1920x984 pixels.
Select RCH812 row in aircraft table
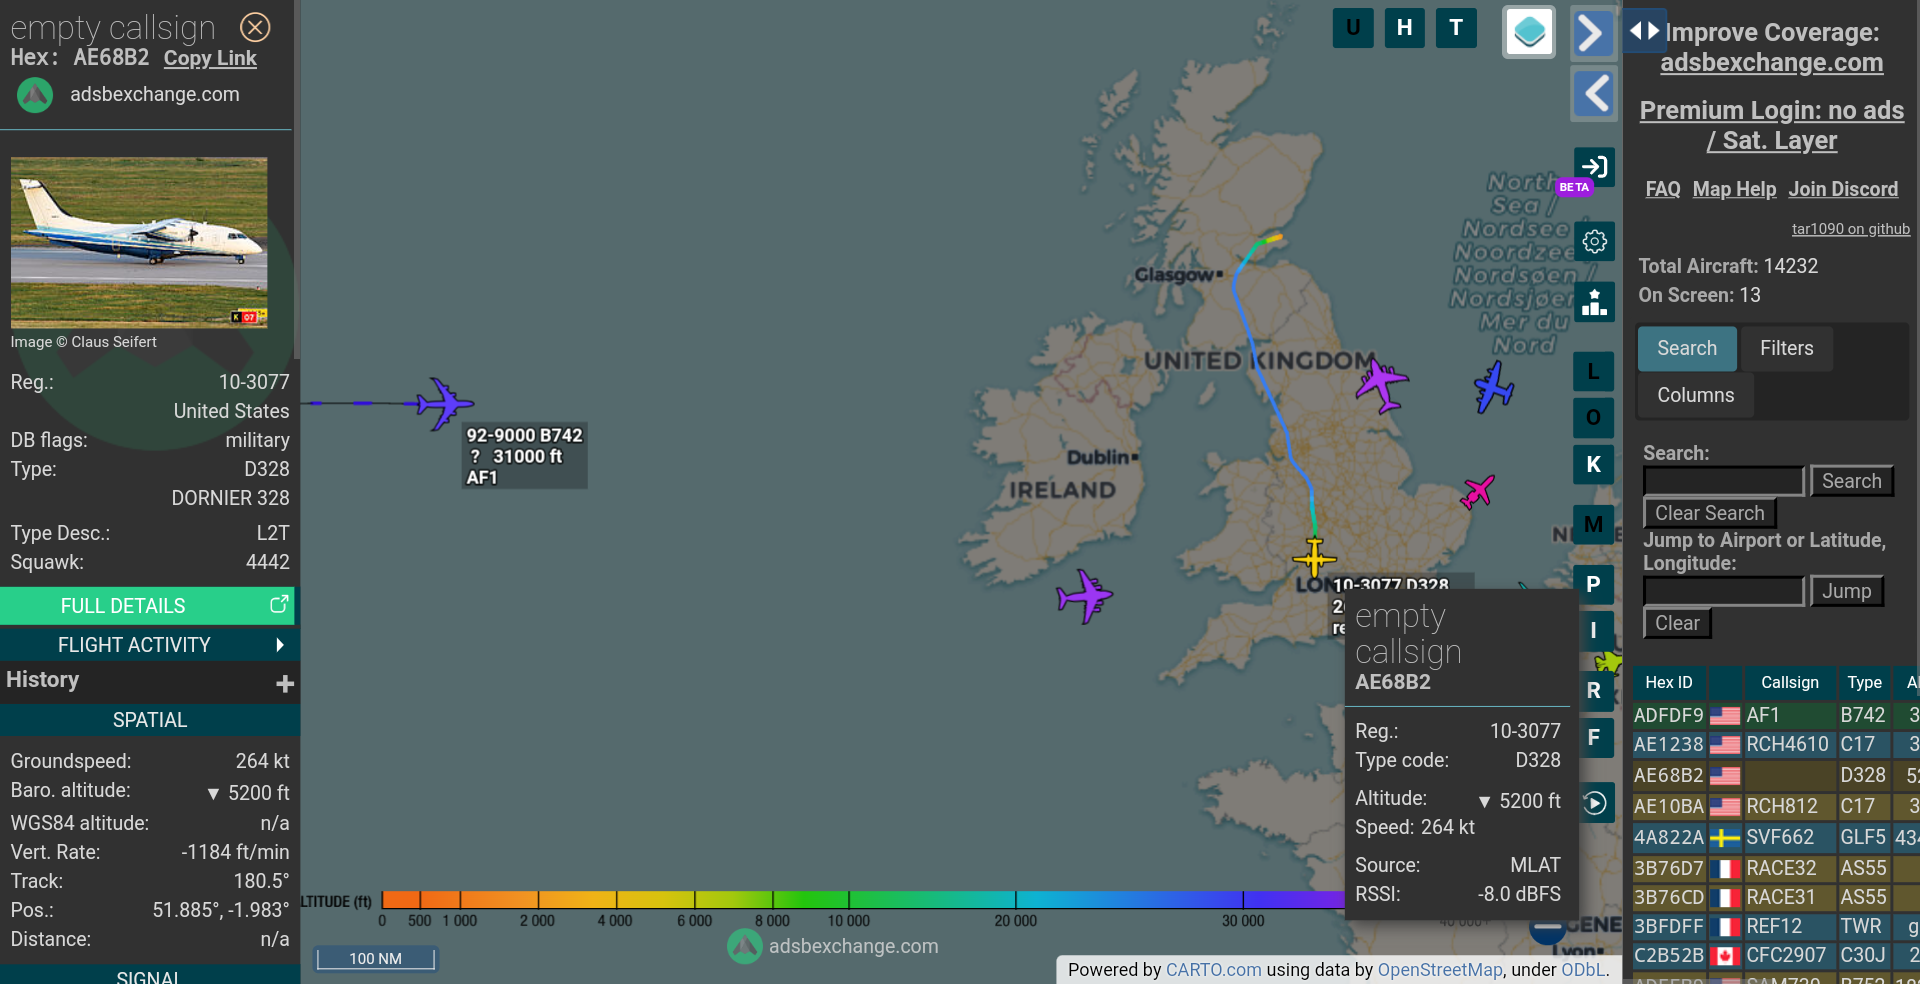(x=1776, y=806)
